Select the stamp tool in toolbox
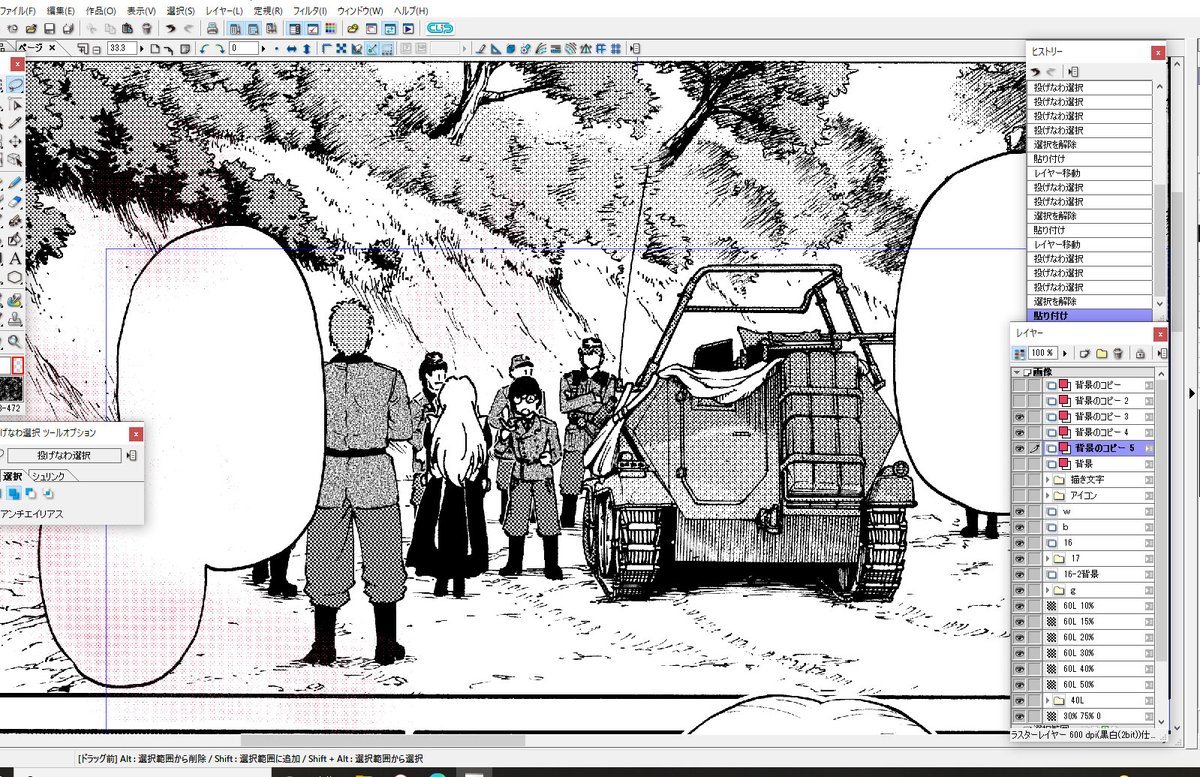Viewport: 1200px width, 777px height. coord(15,319)
